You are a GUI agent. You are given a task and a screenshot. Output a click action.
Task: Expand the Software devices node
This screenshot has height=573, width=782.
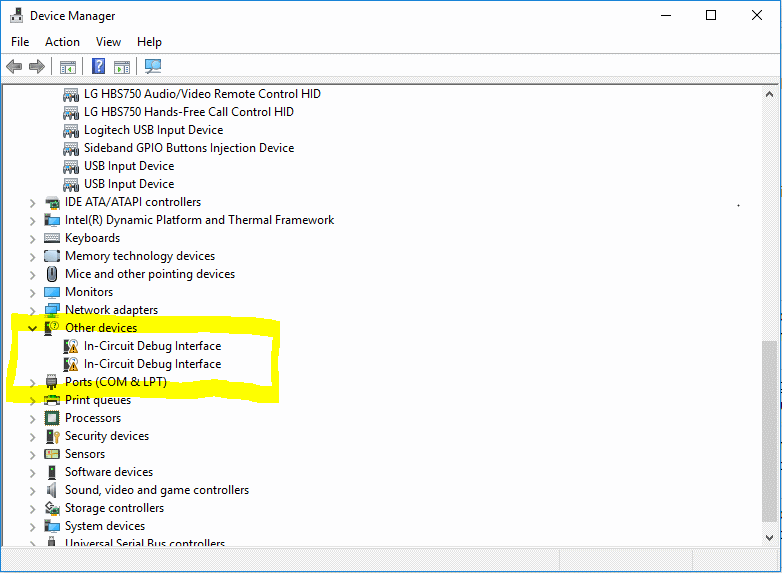click(x=32, y=473)
